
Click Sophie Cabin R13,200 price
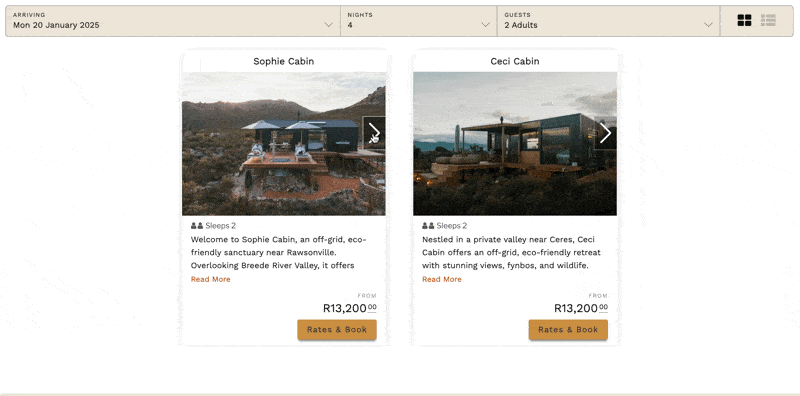point(350,308)
